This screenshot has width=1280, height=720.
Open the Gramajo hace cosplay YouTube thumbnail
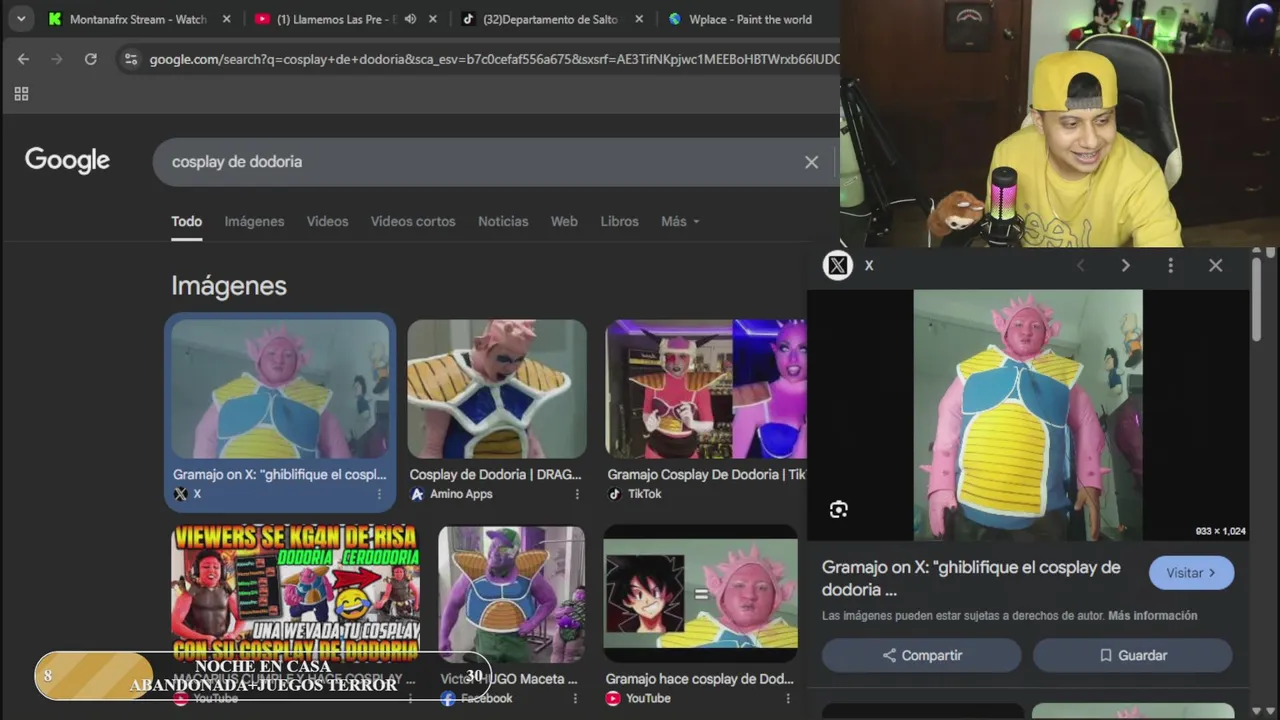[x=701, y=594]
